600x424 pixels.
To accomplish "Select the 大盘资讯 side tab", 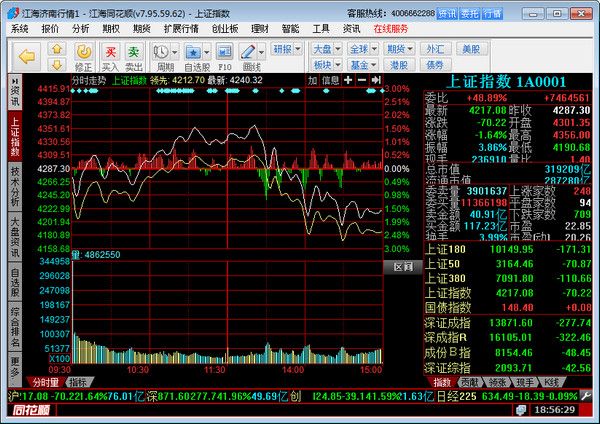I will [15, 237].
